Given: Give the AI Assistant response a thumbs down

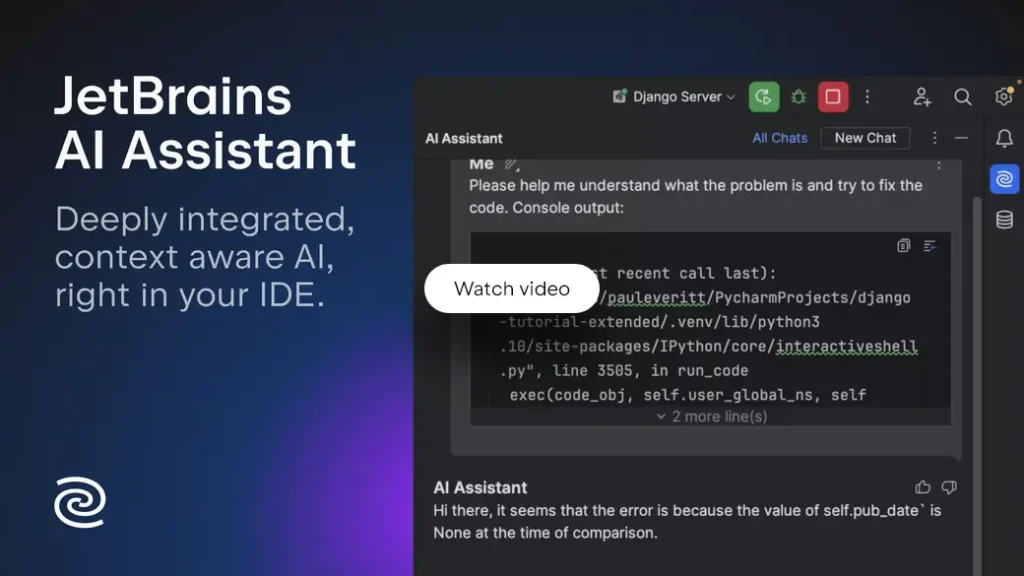Looking at the screenshot, I should coord(949,487).
